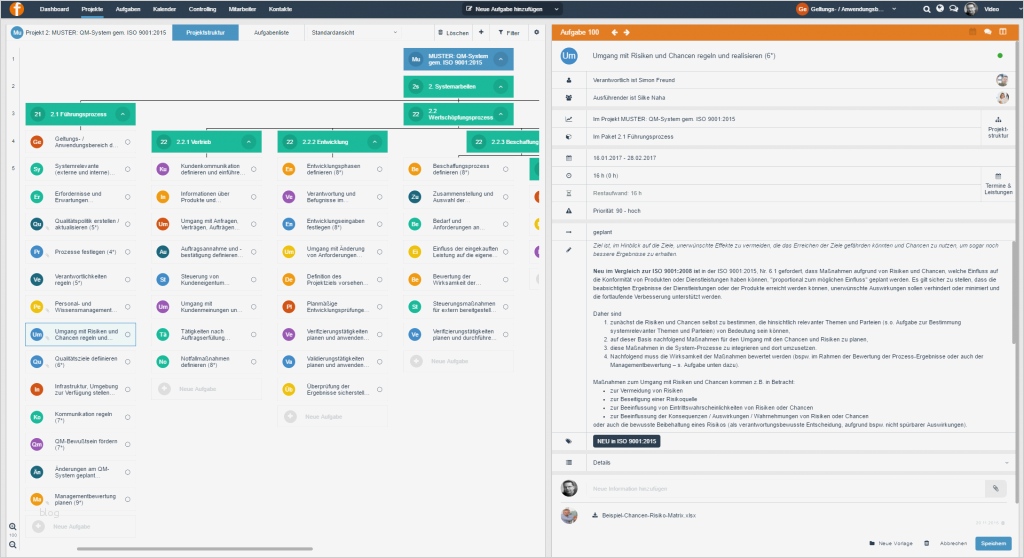Zoom out the project structure view
Image resolution: width=1024 pixels, height=558 pixels.
[12, 544]
